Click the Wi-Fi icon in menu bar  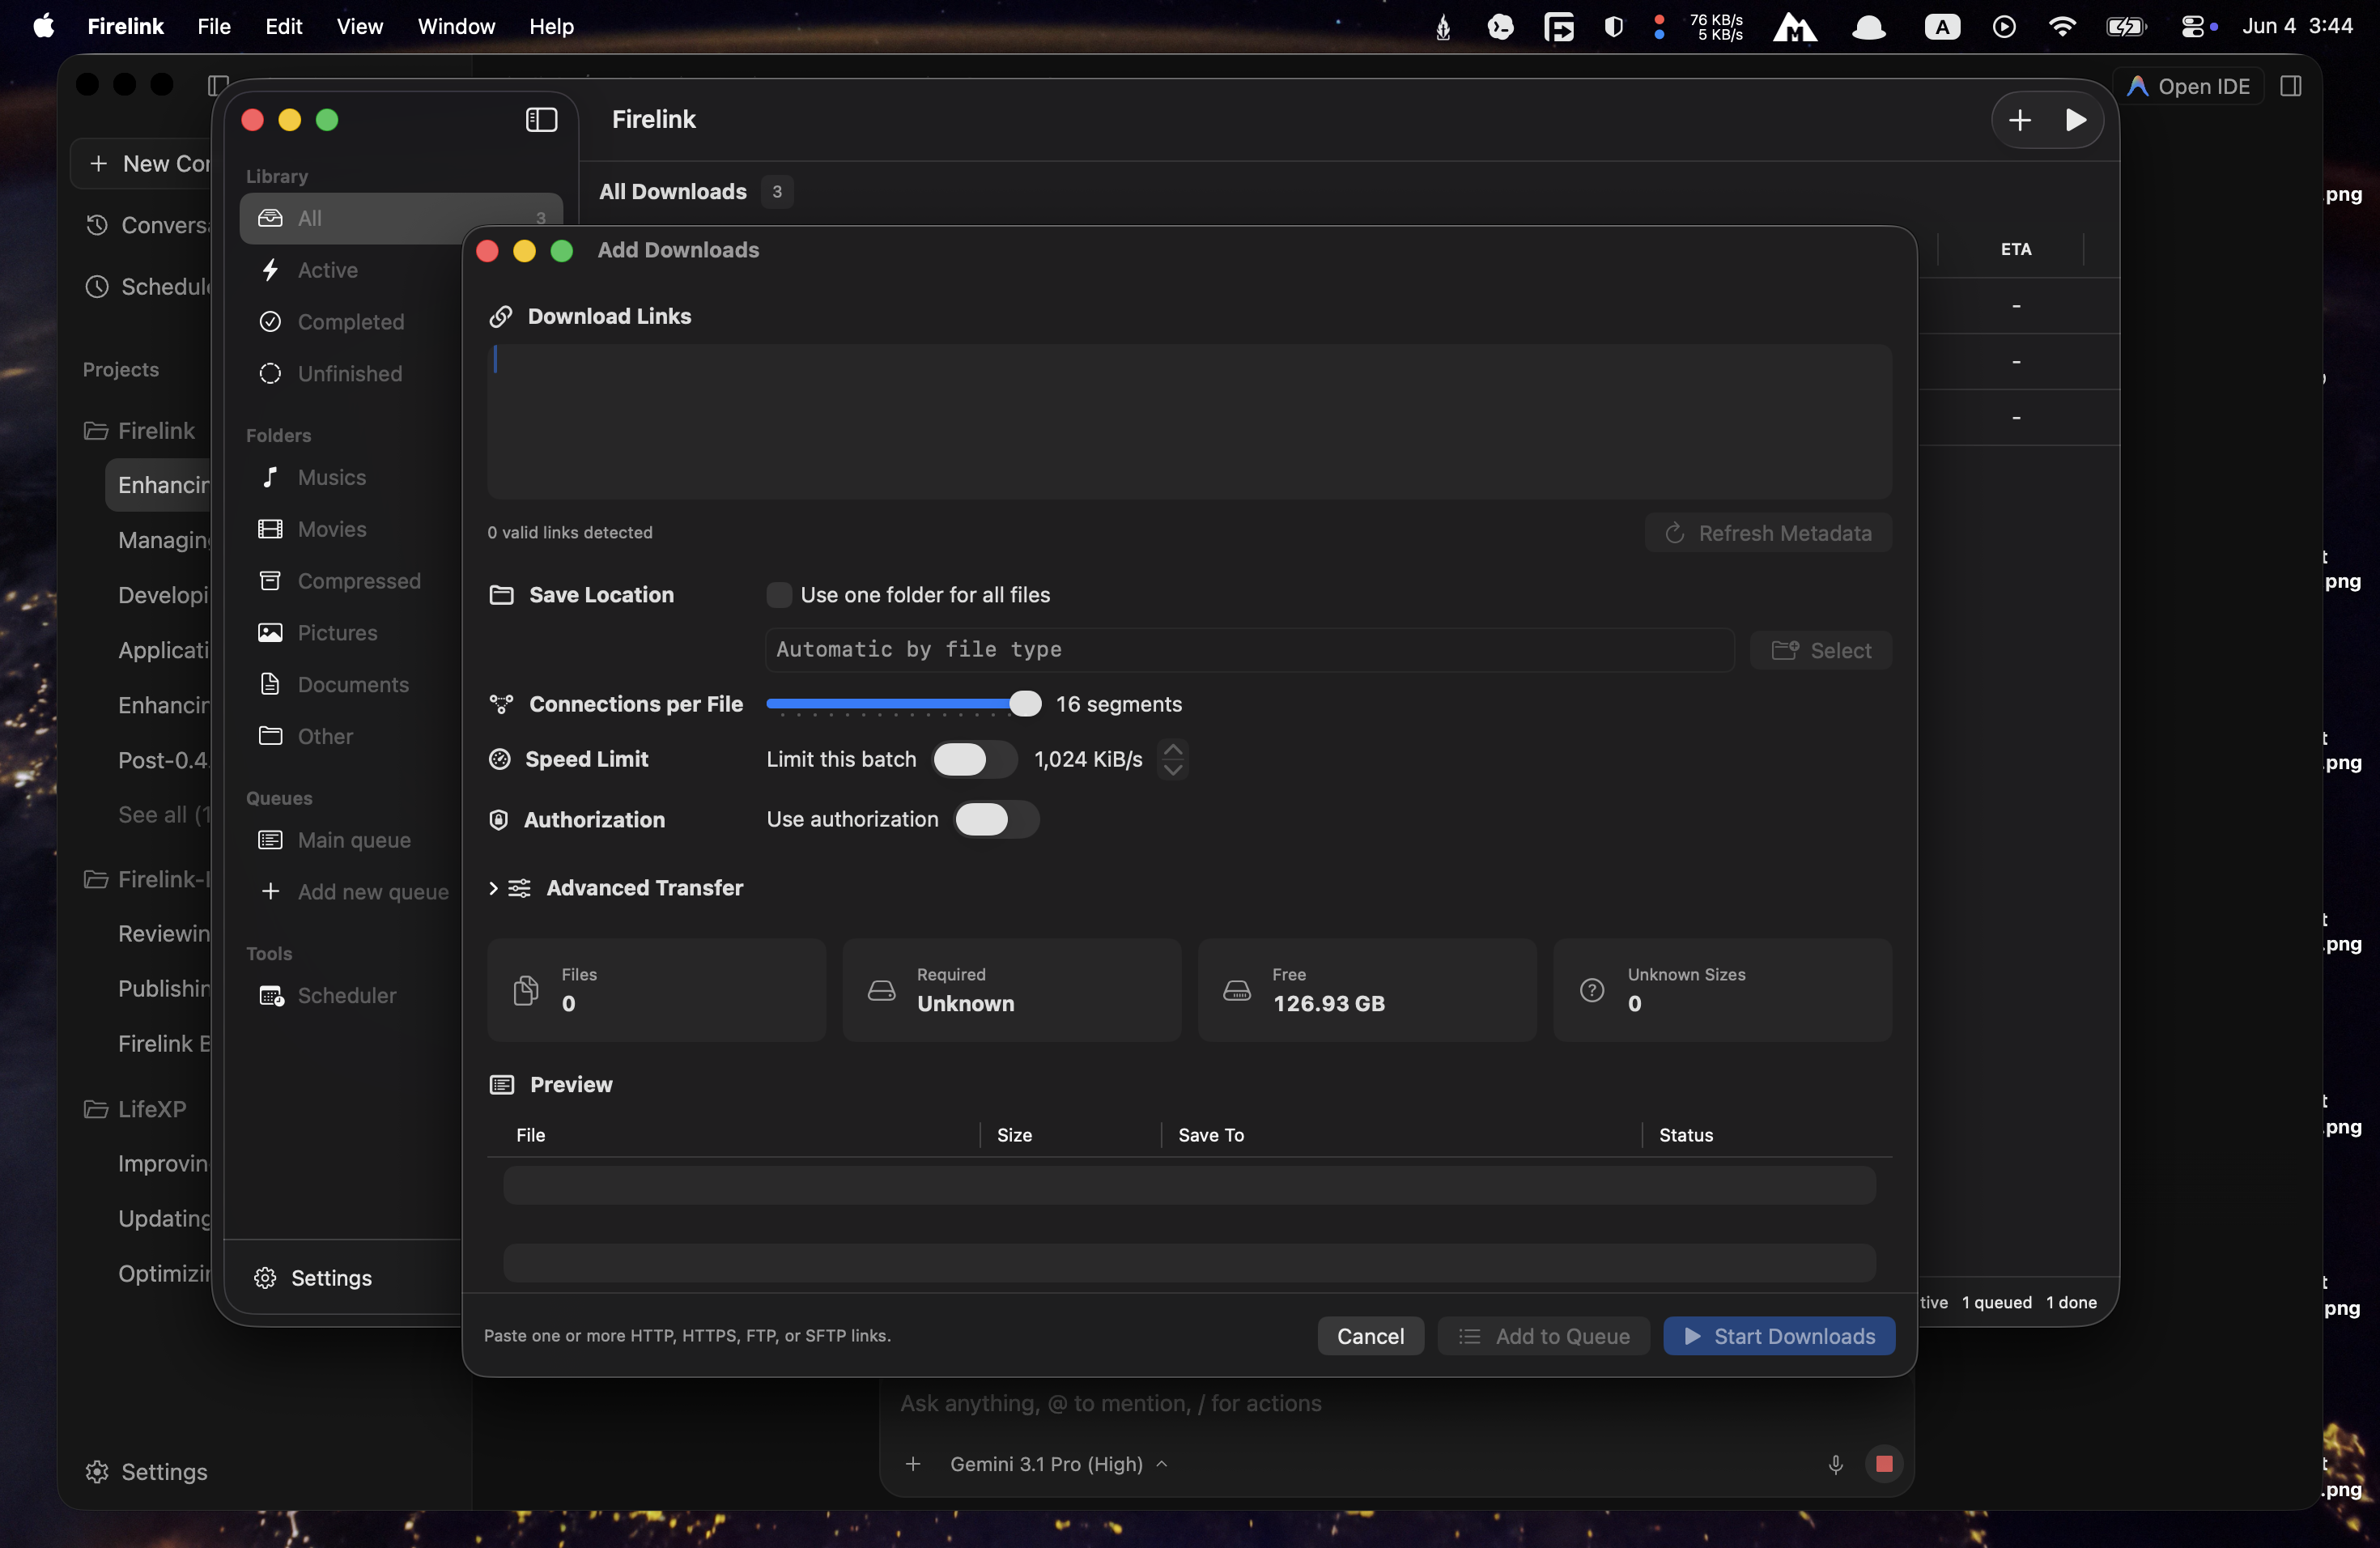[x=2061, y=26]
